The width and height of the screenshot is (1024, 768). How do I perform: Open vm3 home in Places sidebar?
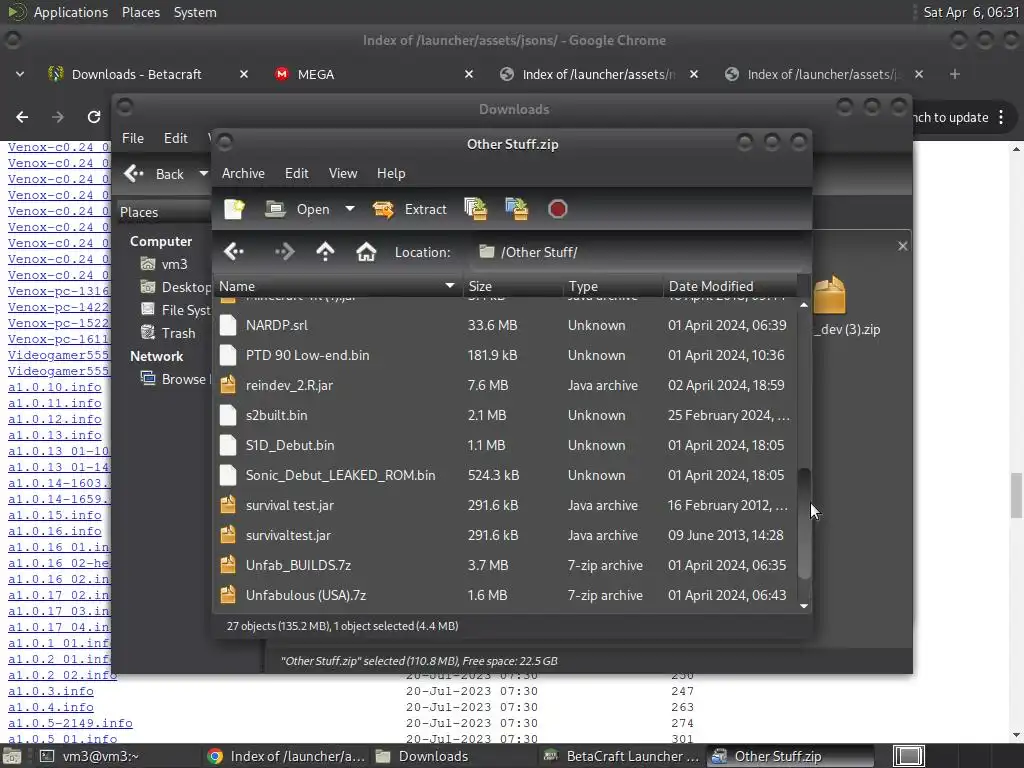point(165,264)
